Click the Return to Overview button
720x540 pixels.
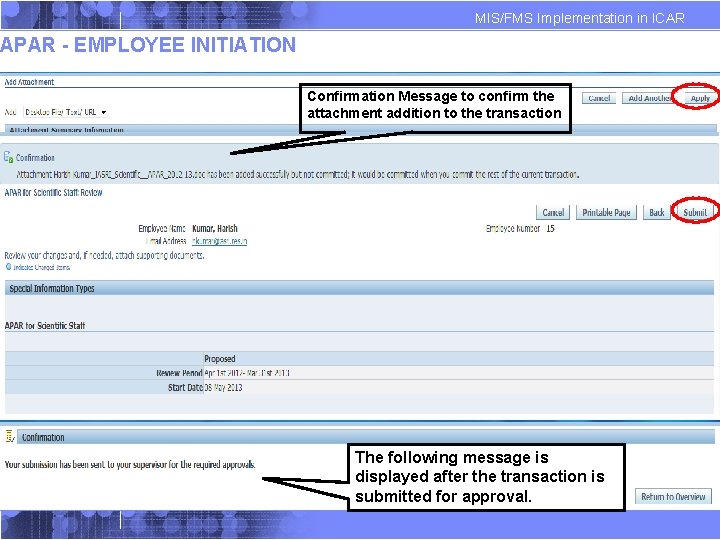673,496
